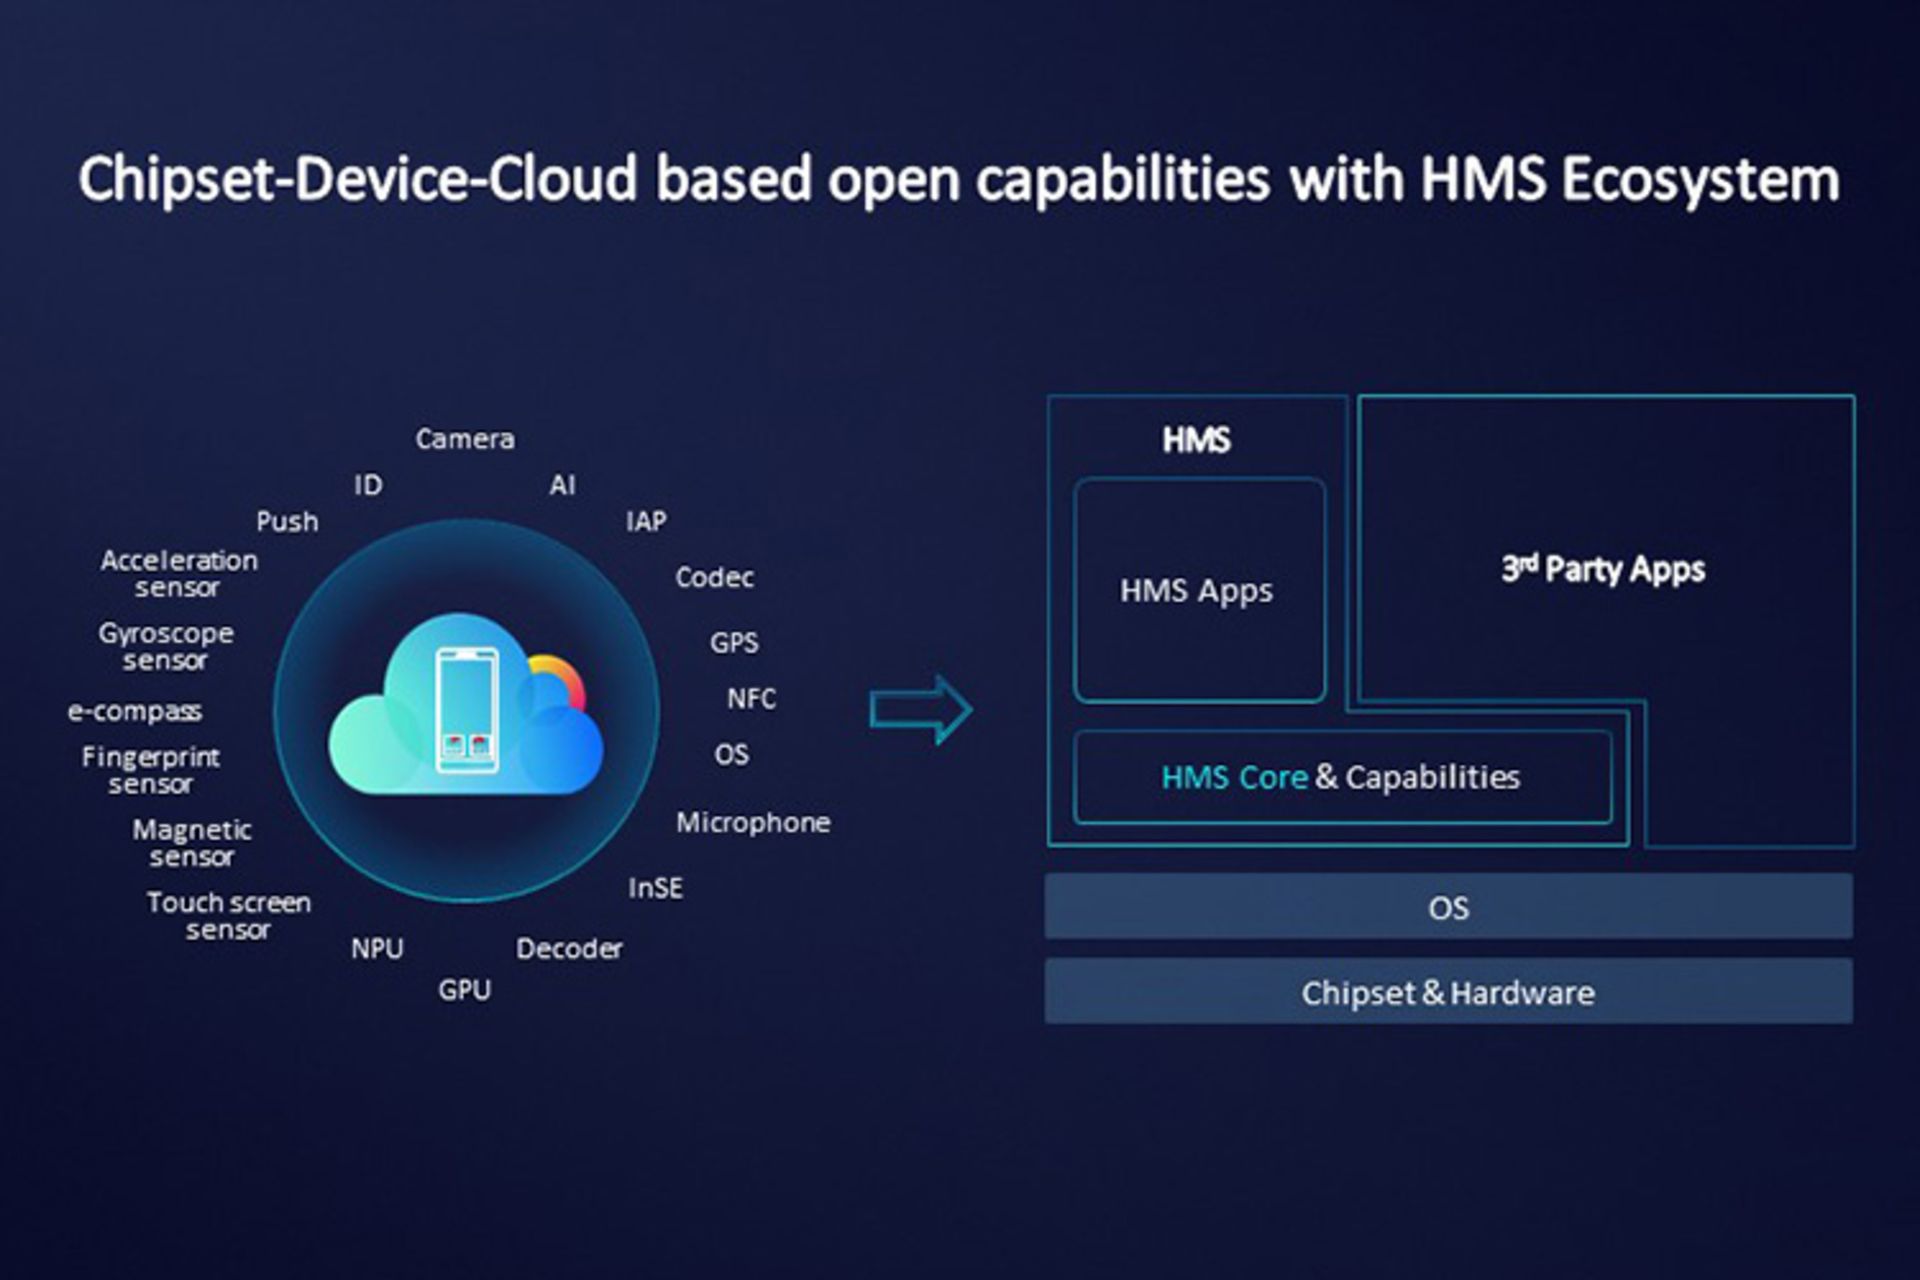1920x1280 pixels.
Task: Select the Chipset & Hardware layer
Action: 1449,992
